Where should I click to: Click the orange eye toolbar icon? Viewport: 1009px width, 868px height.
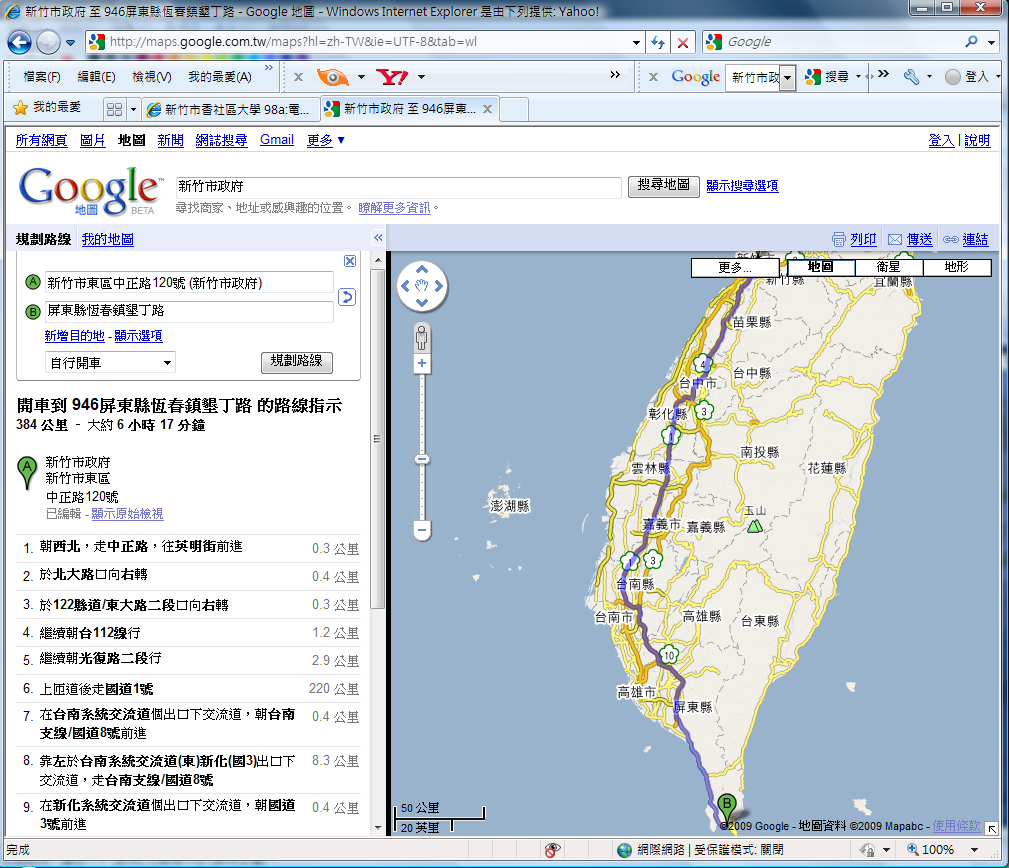333,77
